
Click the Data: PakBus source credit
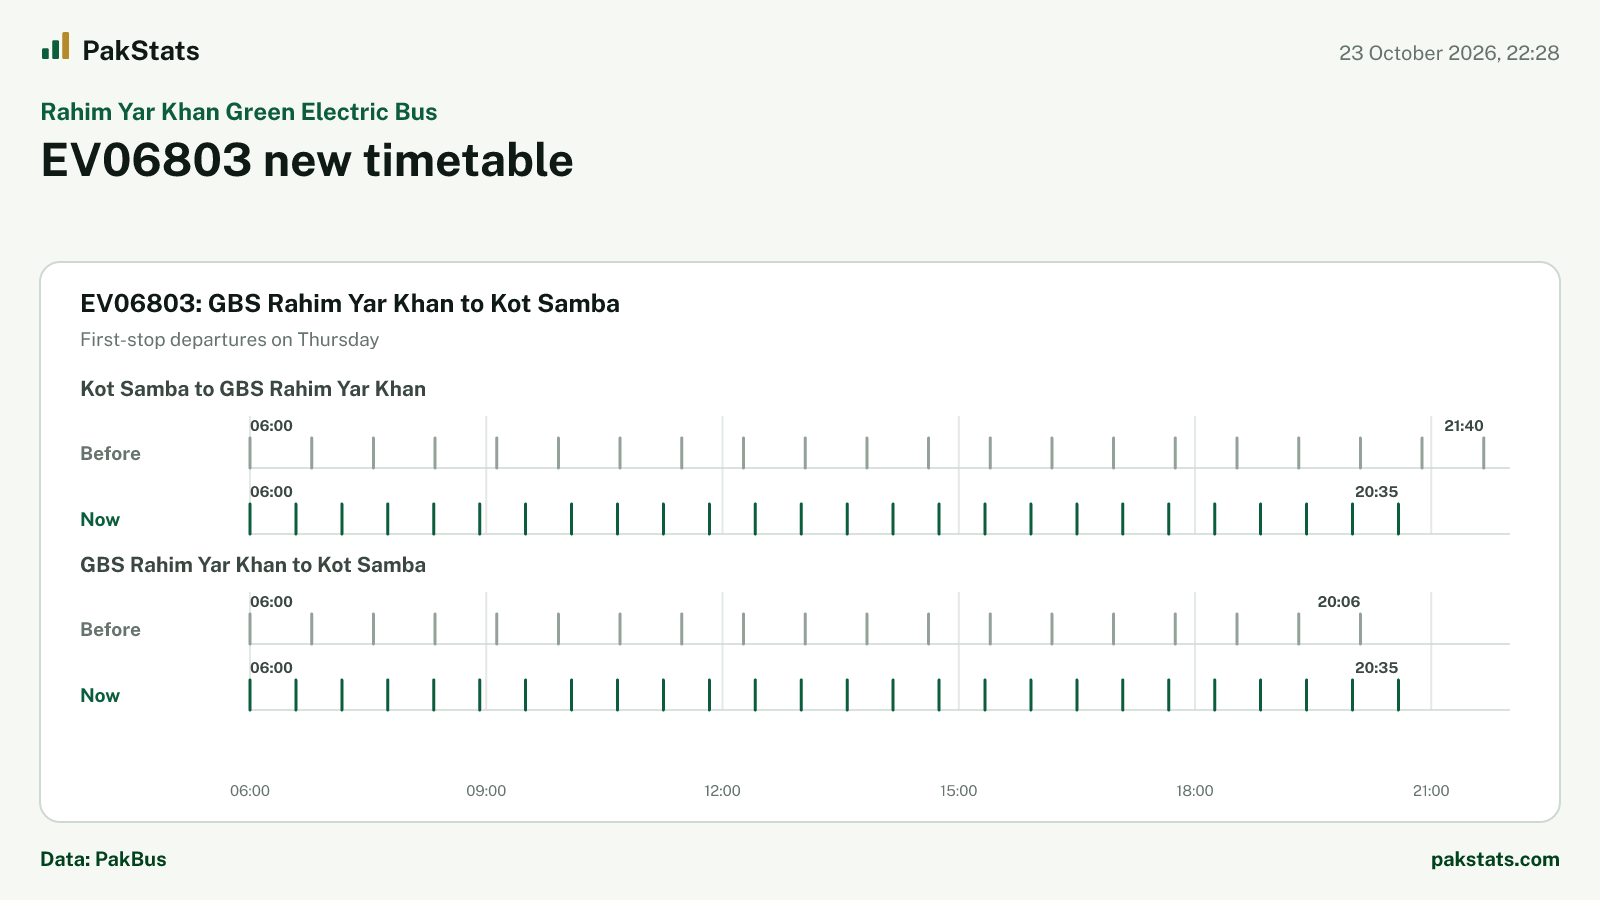[103, 859]
